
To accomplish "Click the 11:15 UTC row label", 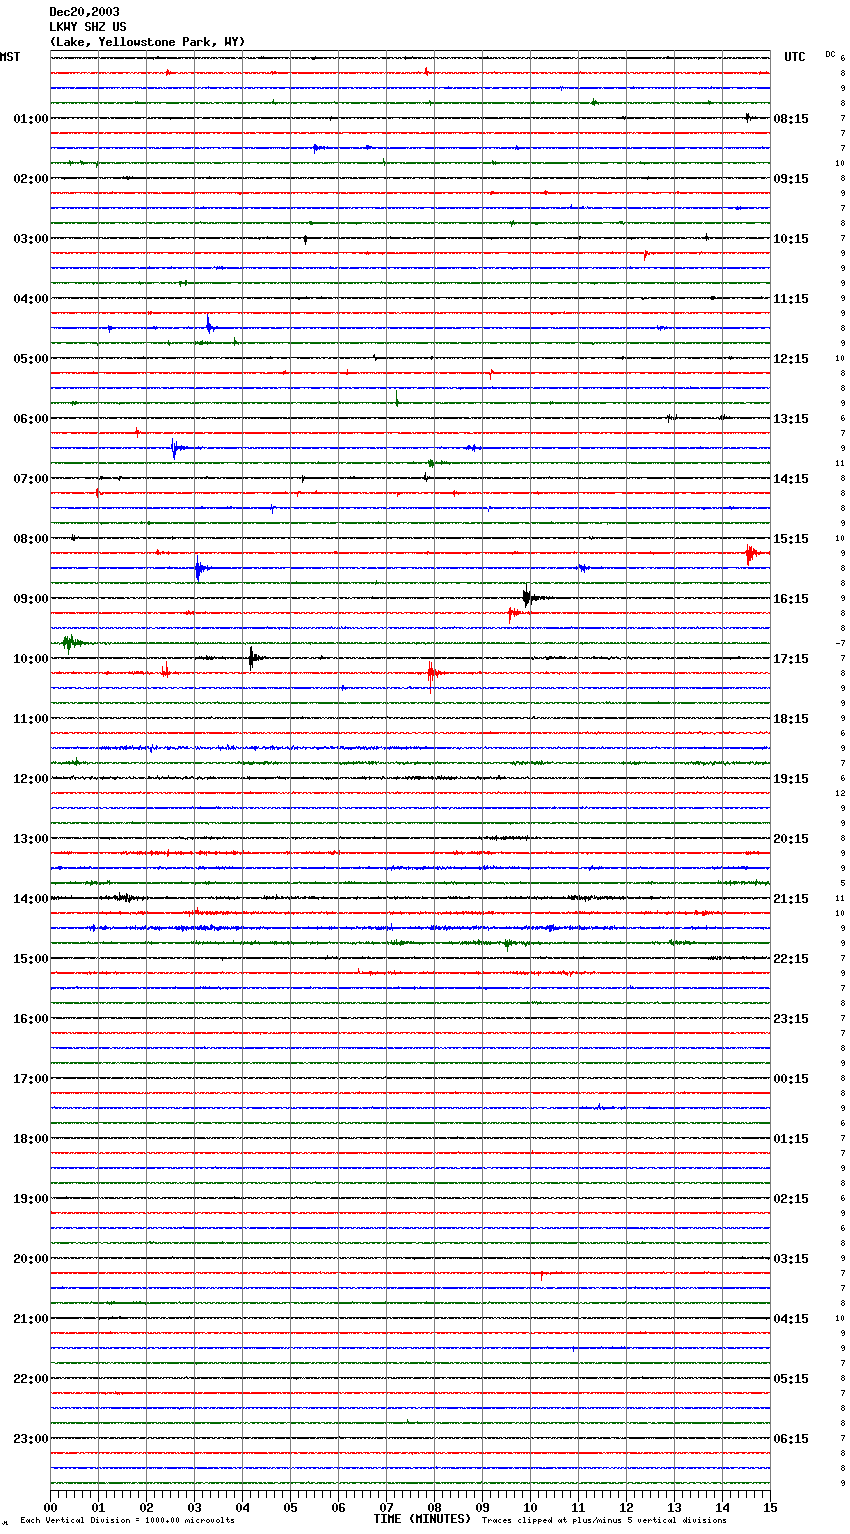I will click(x=791, y=299).
